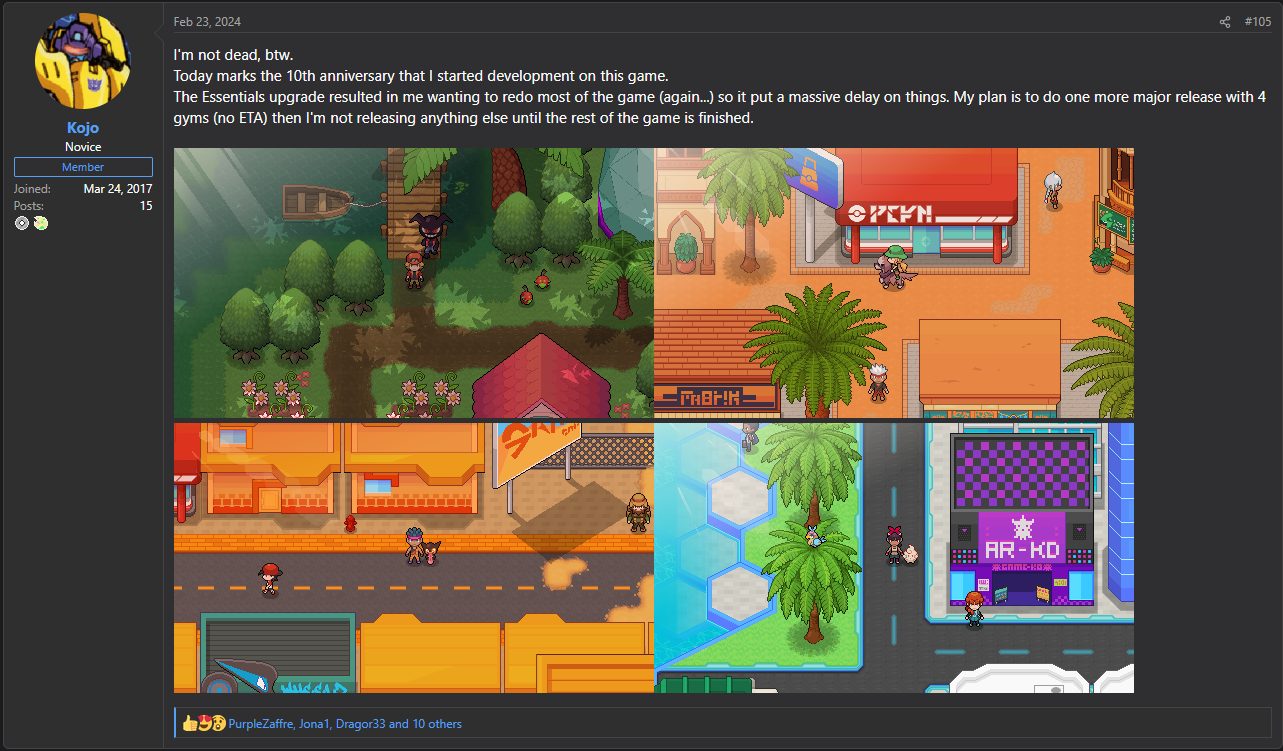Viewport: 1283px width, 751px height.
Task: Click the yellow palette badge under Posts
Action: point(40,223)
